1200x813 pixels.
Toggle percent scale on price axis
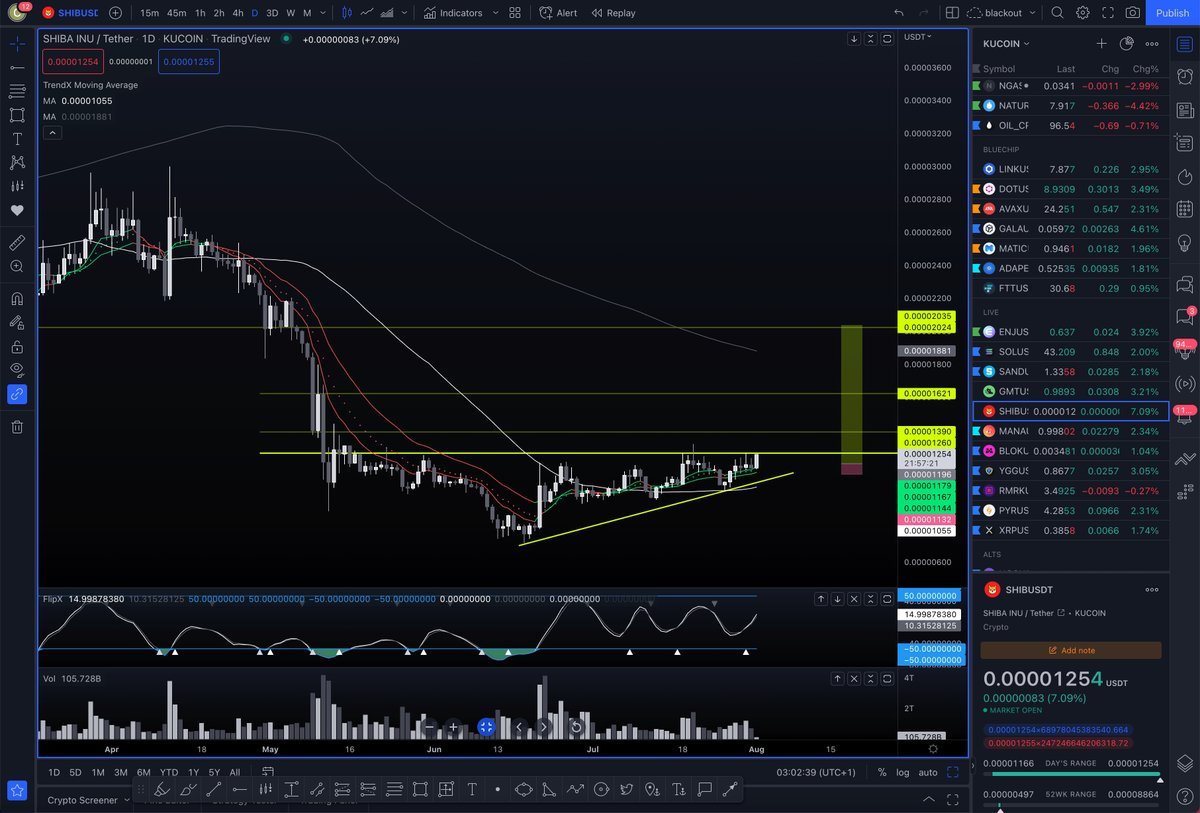(x=881, y=772)
